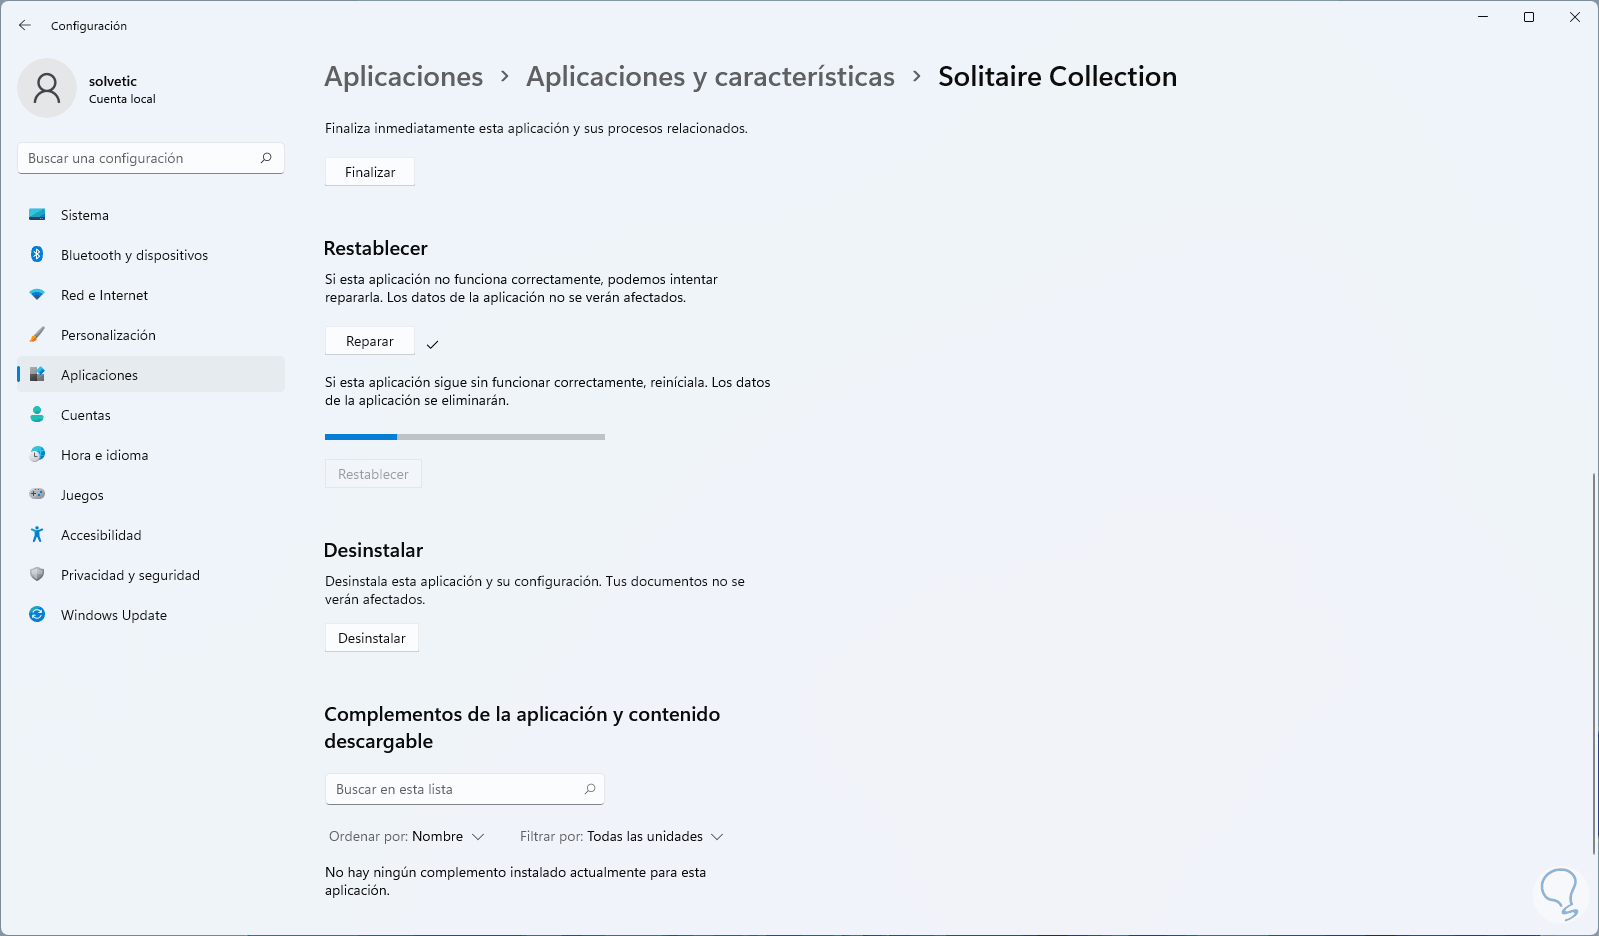Click the checkmark beside Reparar
Image resolution: width=1599 pixels, height=936 pixels.
click(432, 344)
